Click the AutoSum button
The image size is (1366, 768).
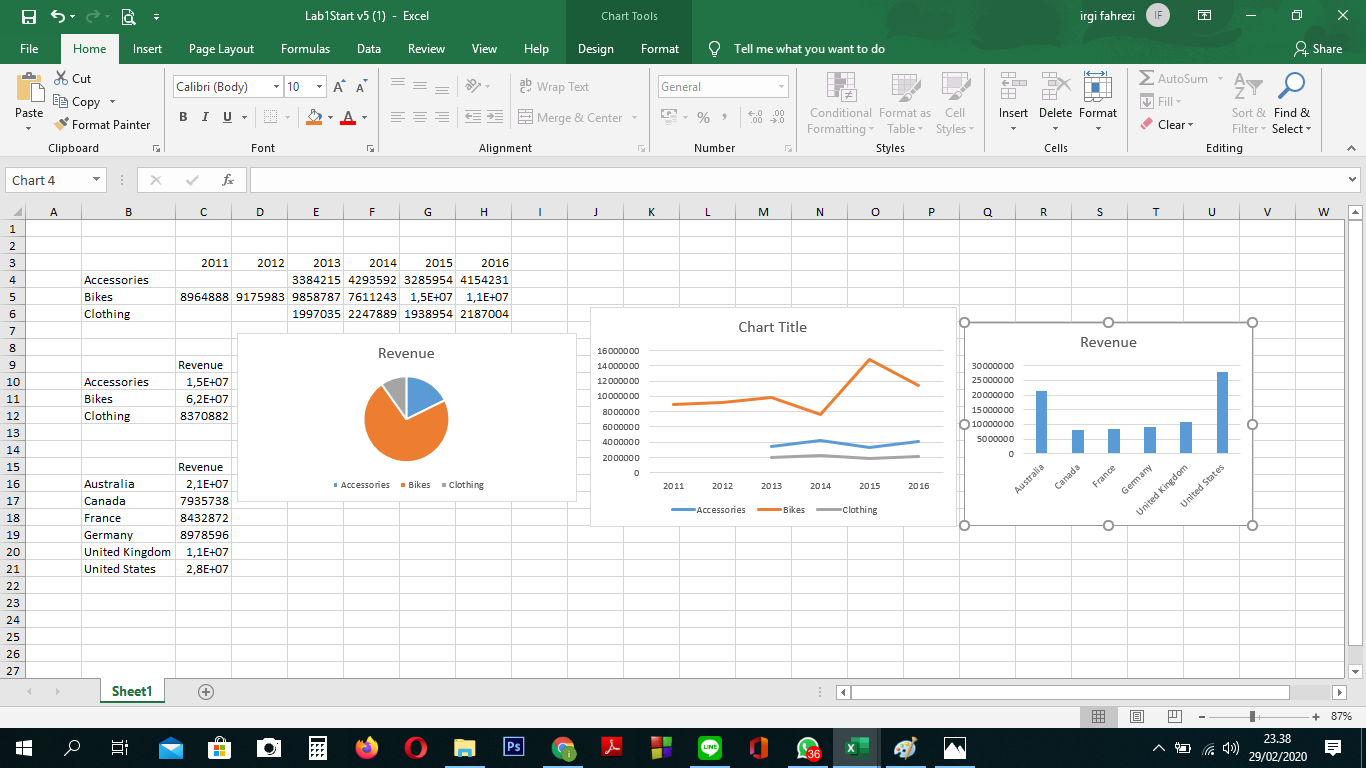(1174, 79)
